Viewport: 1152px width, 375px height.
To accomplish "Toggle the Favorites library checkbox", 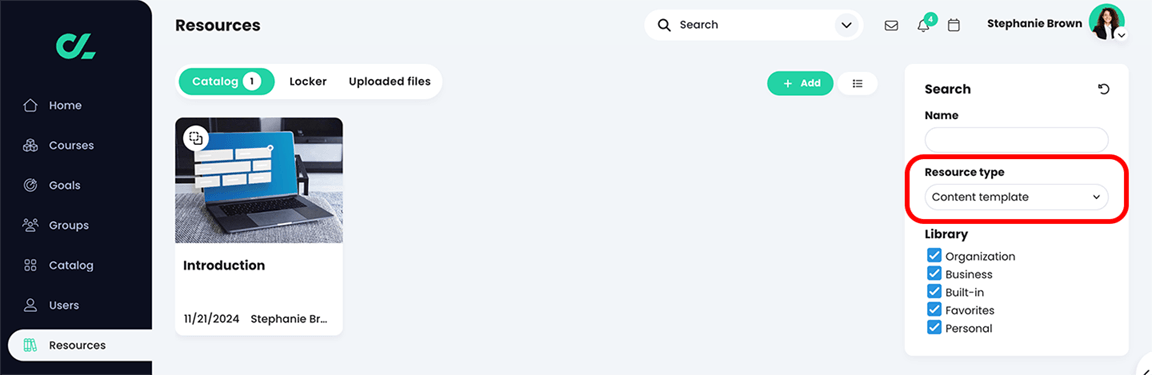I will coord(934,310).
